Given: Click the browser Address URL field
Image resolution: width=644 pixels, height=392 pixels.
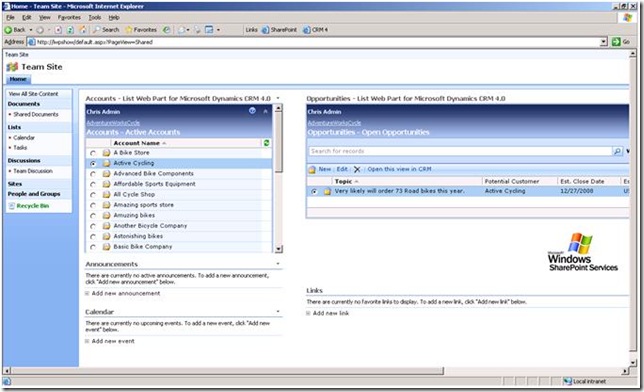Looking at the screenshot, I should coord(314,42).
